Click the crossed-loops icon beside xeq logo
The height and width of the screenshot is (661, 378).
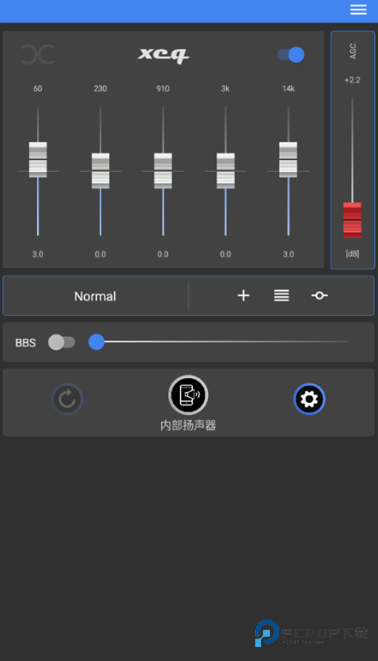pyautogui.click(x=38, y=55)
